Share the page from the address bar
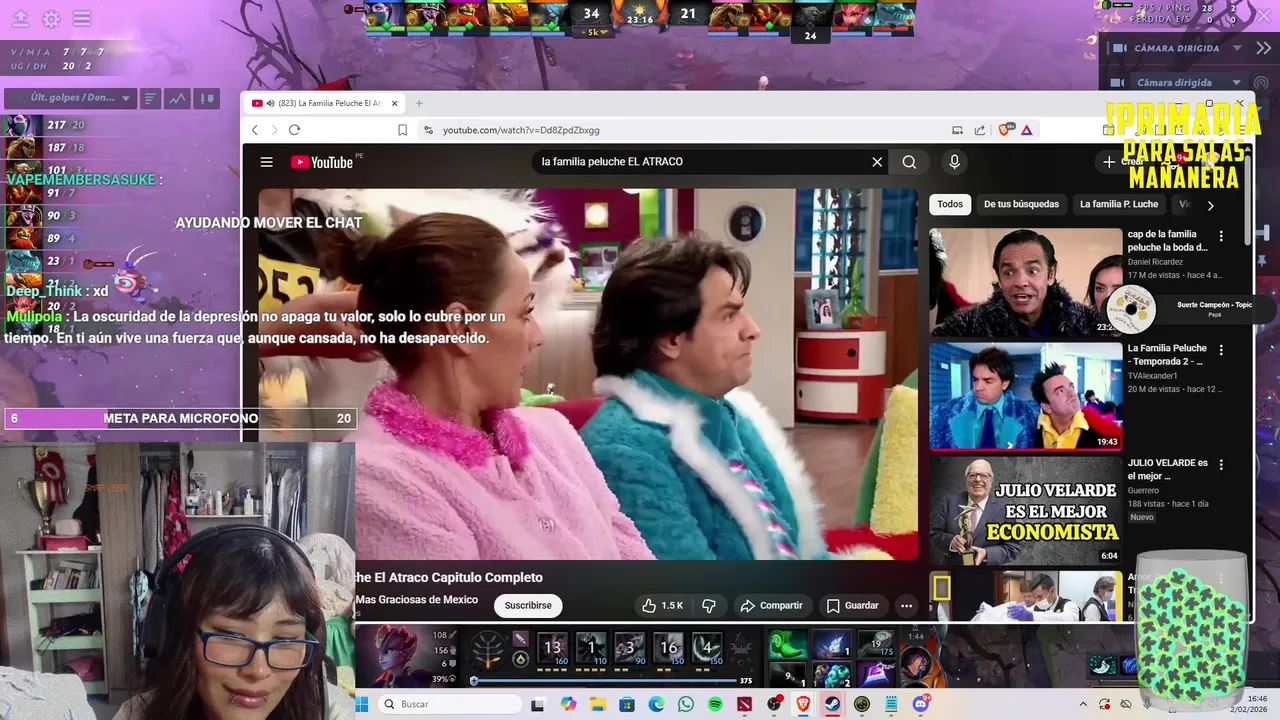 (980, 130)
